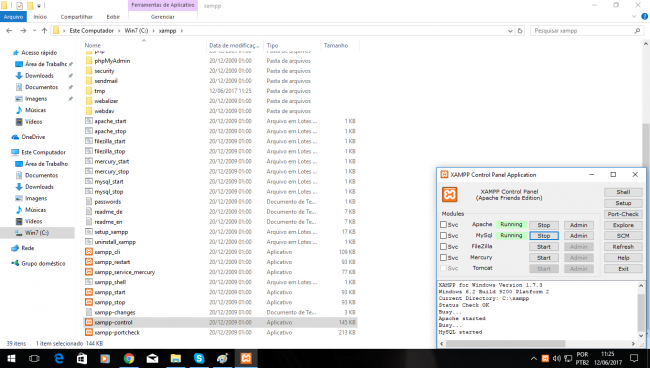Switch to the Compartilhar ribbon tab
The image size is (650, 368).
point(77,17)
